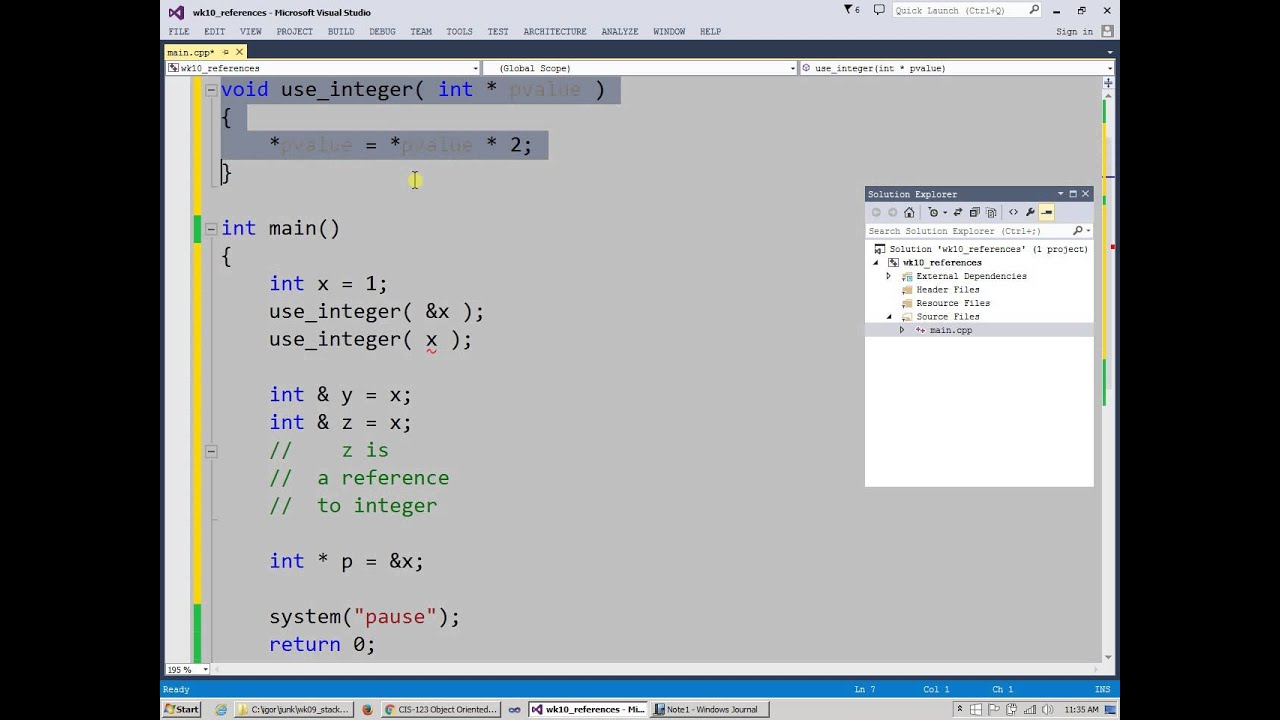Open the DEBUG menu

[382, 32]
